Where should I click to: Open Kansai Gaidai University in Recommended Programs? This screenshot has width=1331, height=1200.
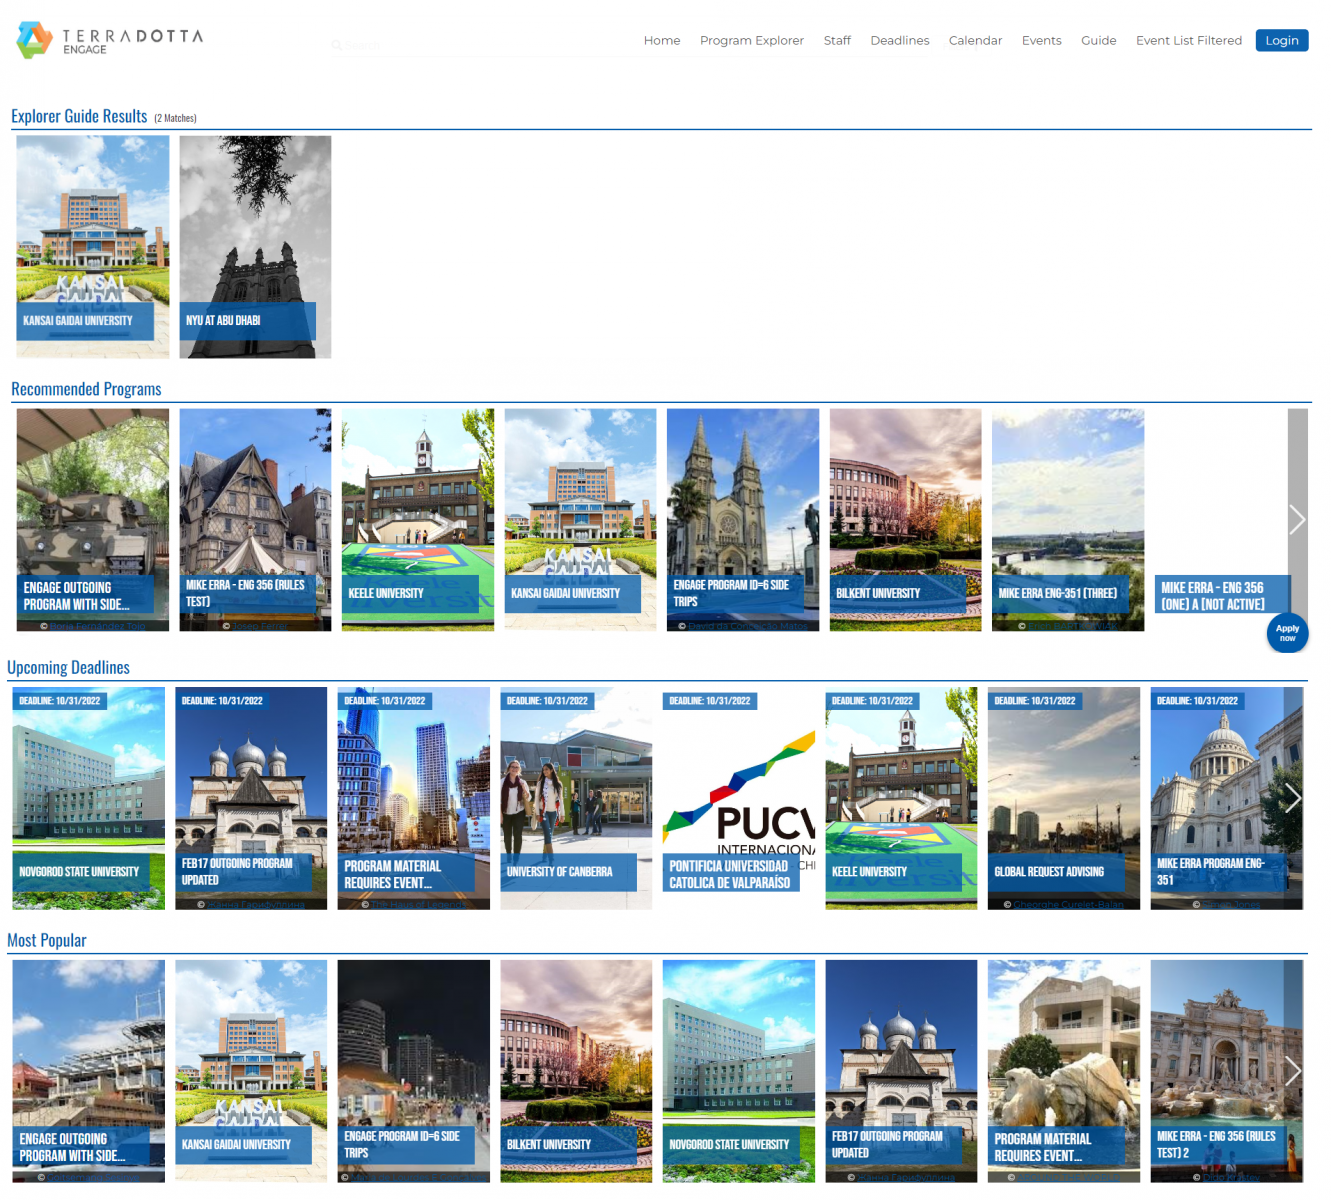tap(580, 520)
